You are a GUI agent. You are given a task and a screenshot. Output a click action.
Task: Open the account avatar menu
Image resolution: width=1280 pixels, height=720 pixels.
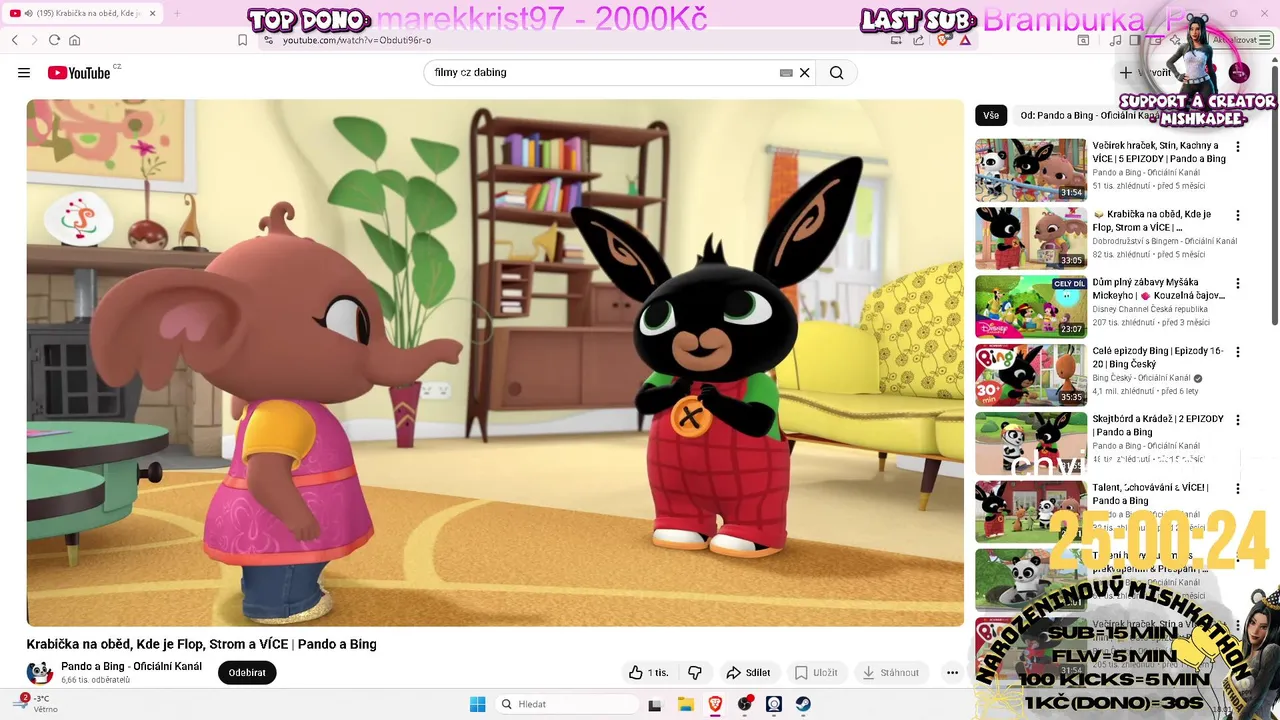click(1239, 73)
